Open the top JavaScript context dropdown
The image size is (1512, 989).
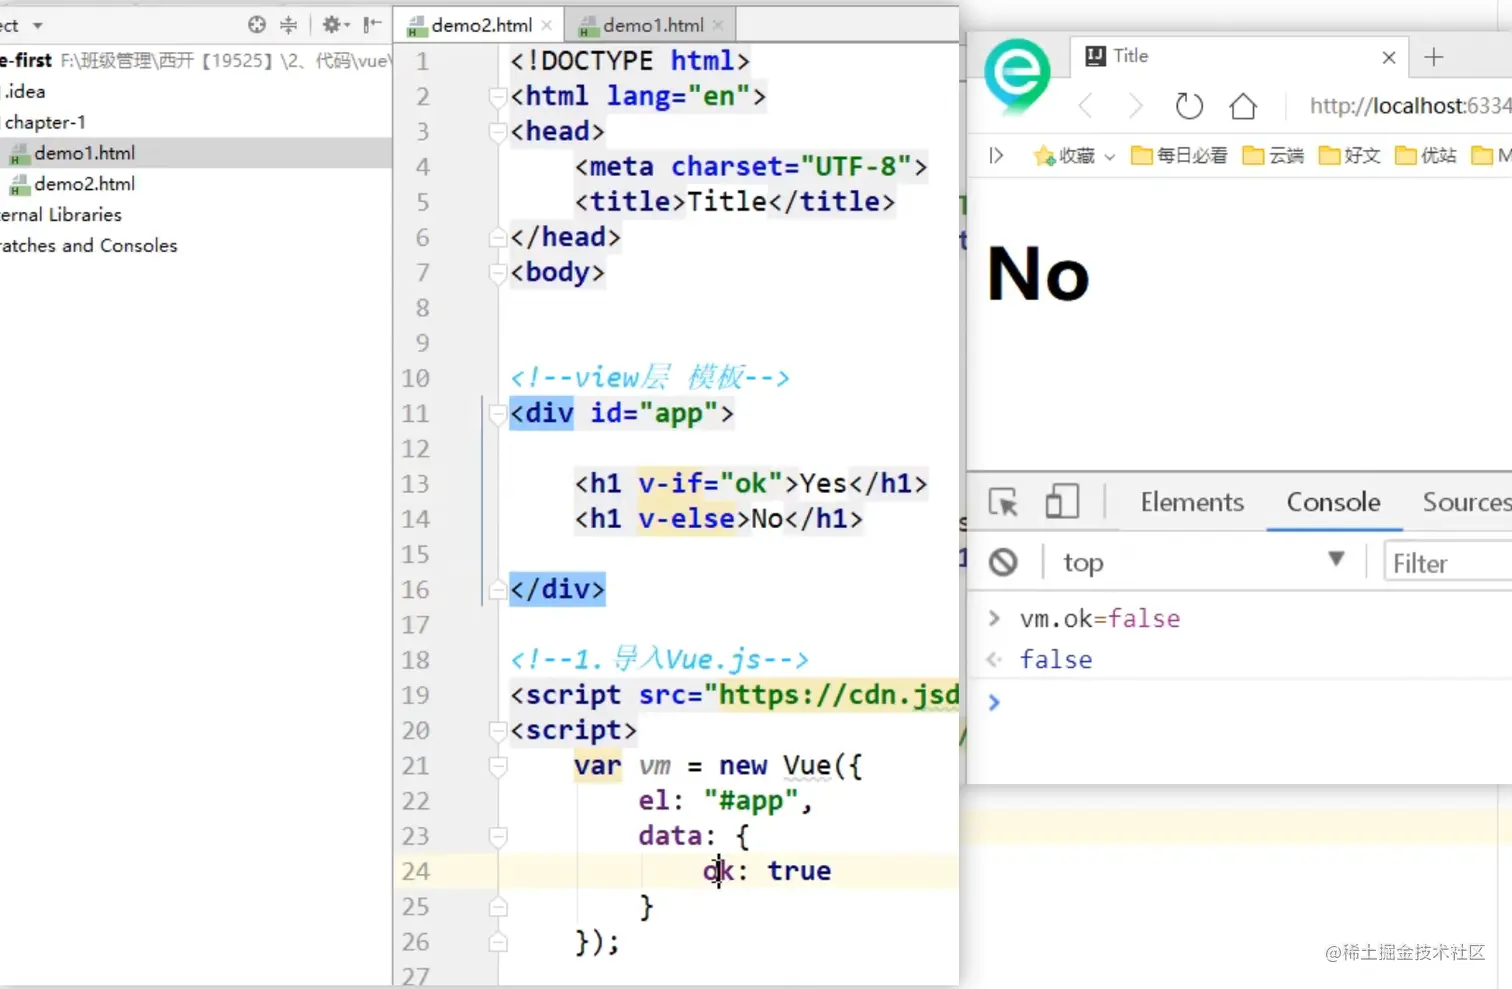[x=1203, y=563]
